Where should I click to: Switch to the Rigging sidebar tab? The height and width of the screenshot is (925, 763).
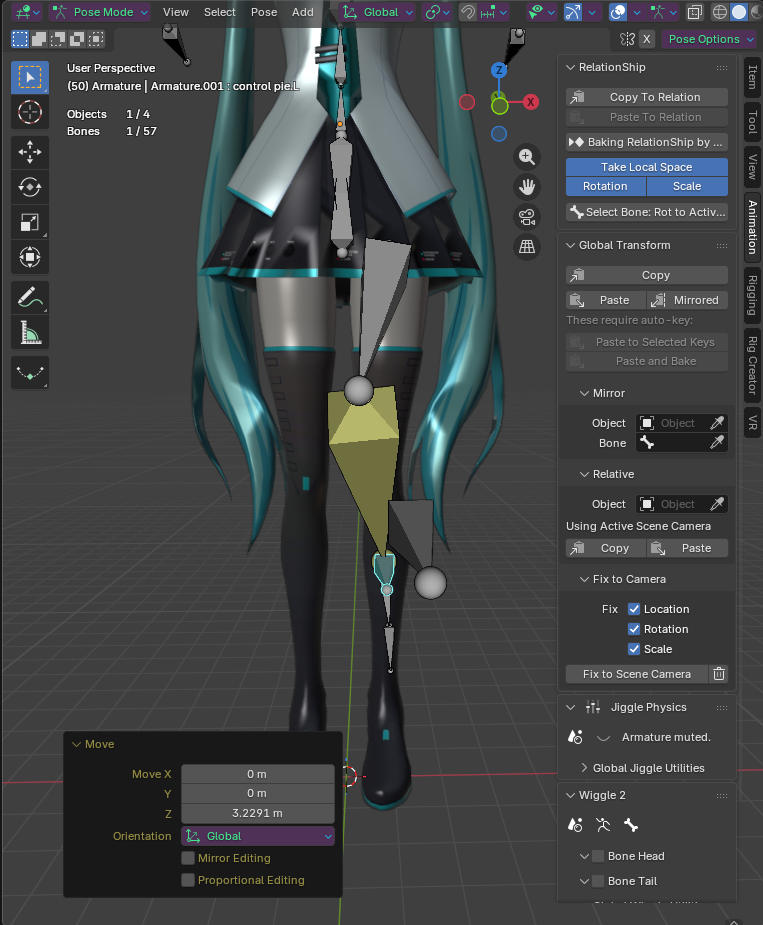pos(752,295)
